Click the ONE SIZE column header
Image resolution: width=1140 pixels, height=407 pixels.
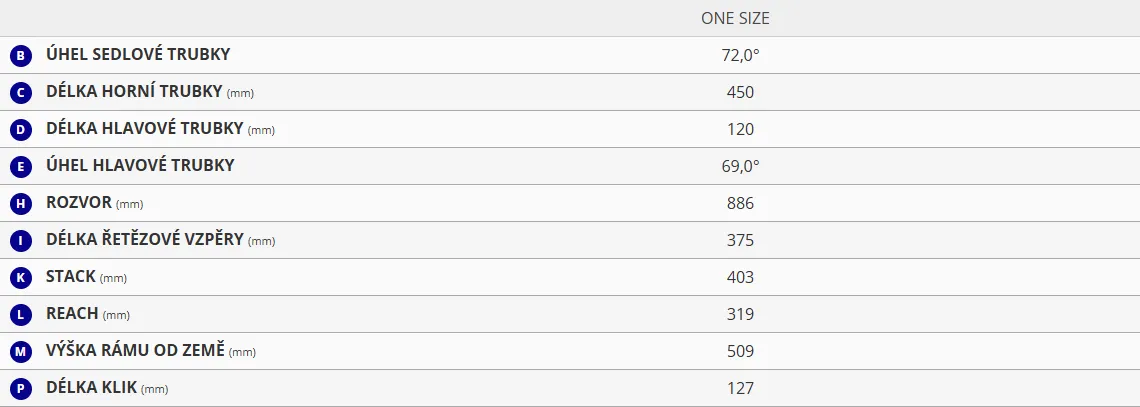pos(735,19)
